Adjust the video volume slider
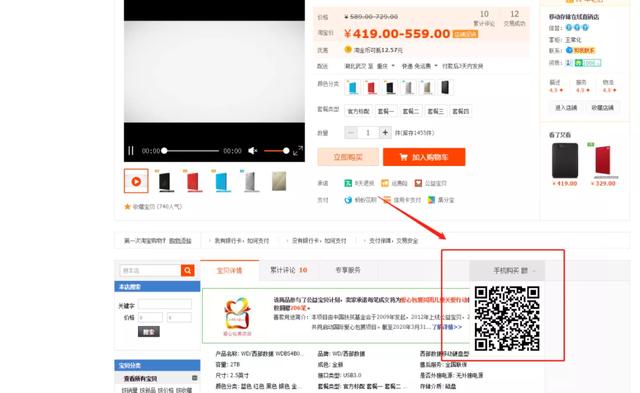 276,151
